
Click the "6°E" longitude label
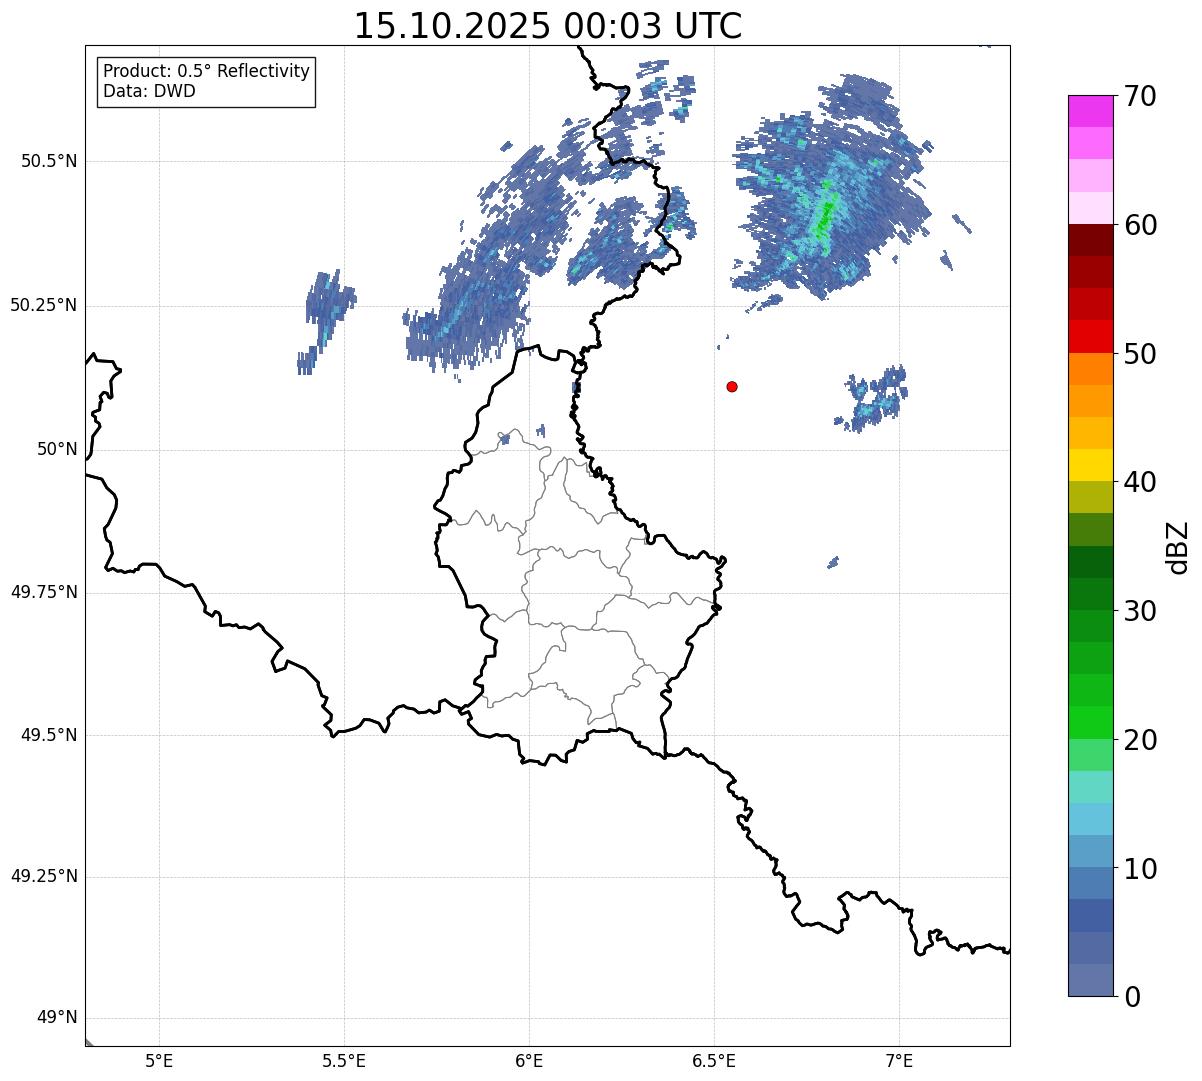(x=529, y=1061)
